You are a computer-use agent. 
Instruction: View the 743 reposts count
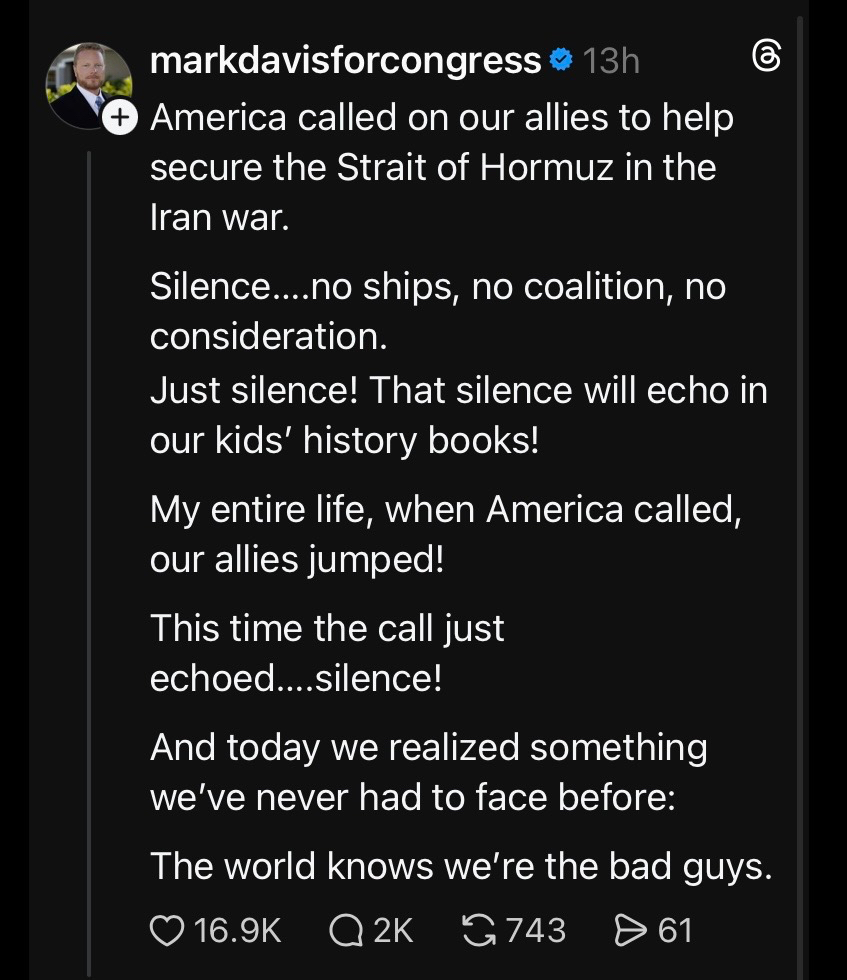(536, 930)
